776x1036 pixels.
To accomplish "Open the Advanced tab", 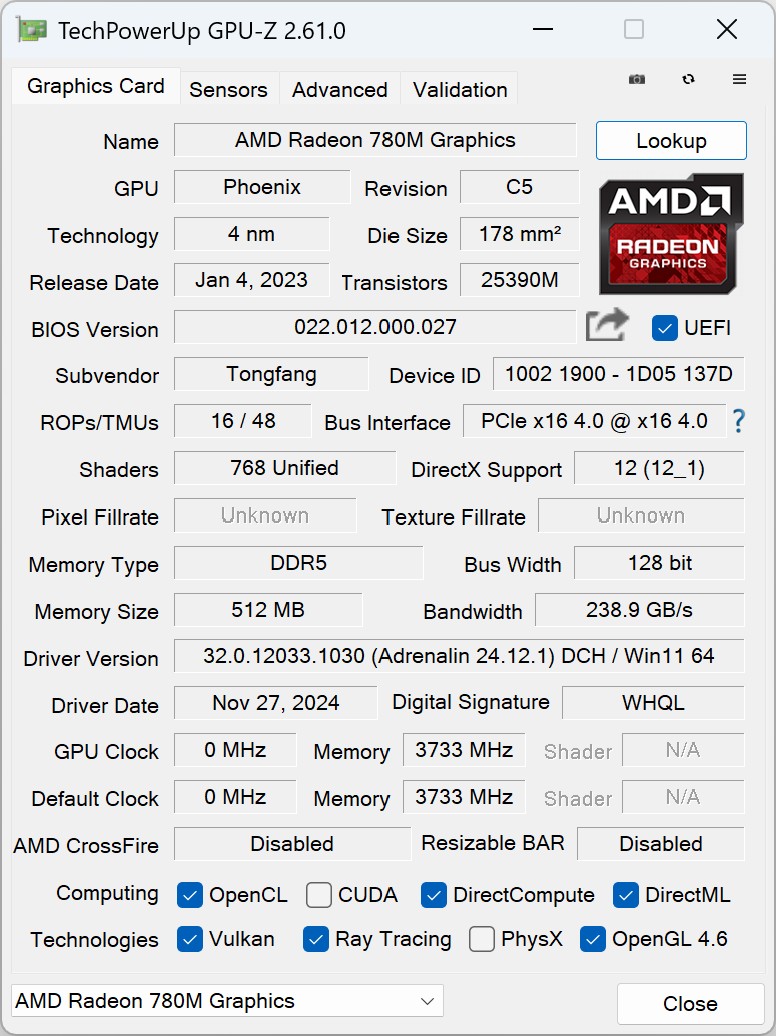I will pos(339,89).
